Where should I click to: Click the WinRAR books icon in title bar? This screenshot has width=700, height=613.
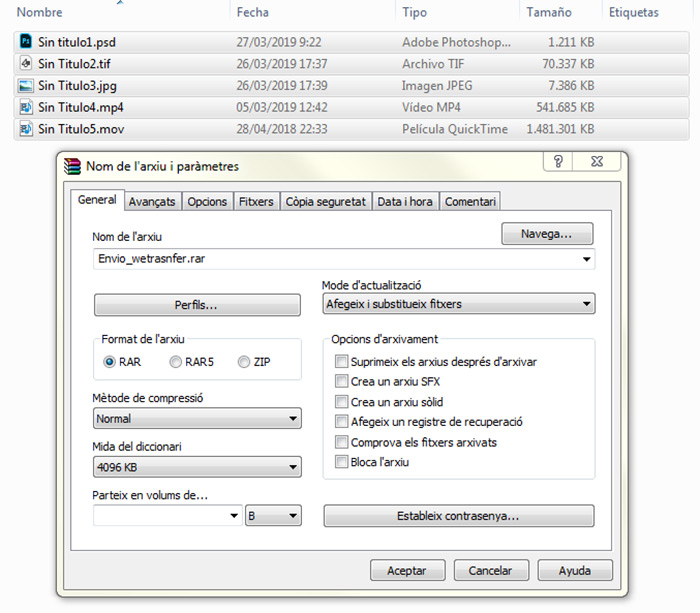tap(72, 166)
